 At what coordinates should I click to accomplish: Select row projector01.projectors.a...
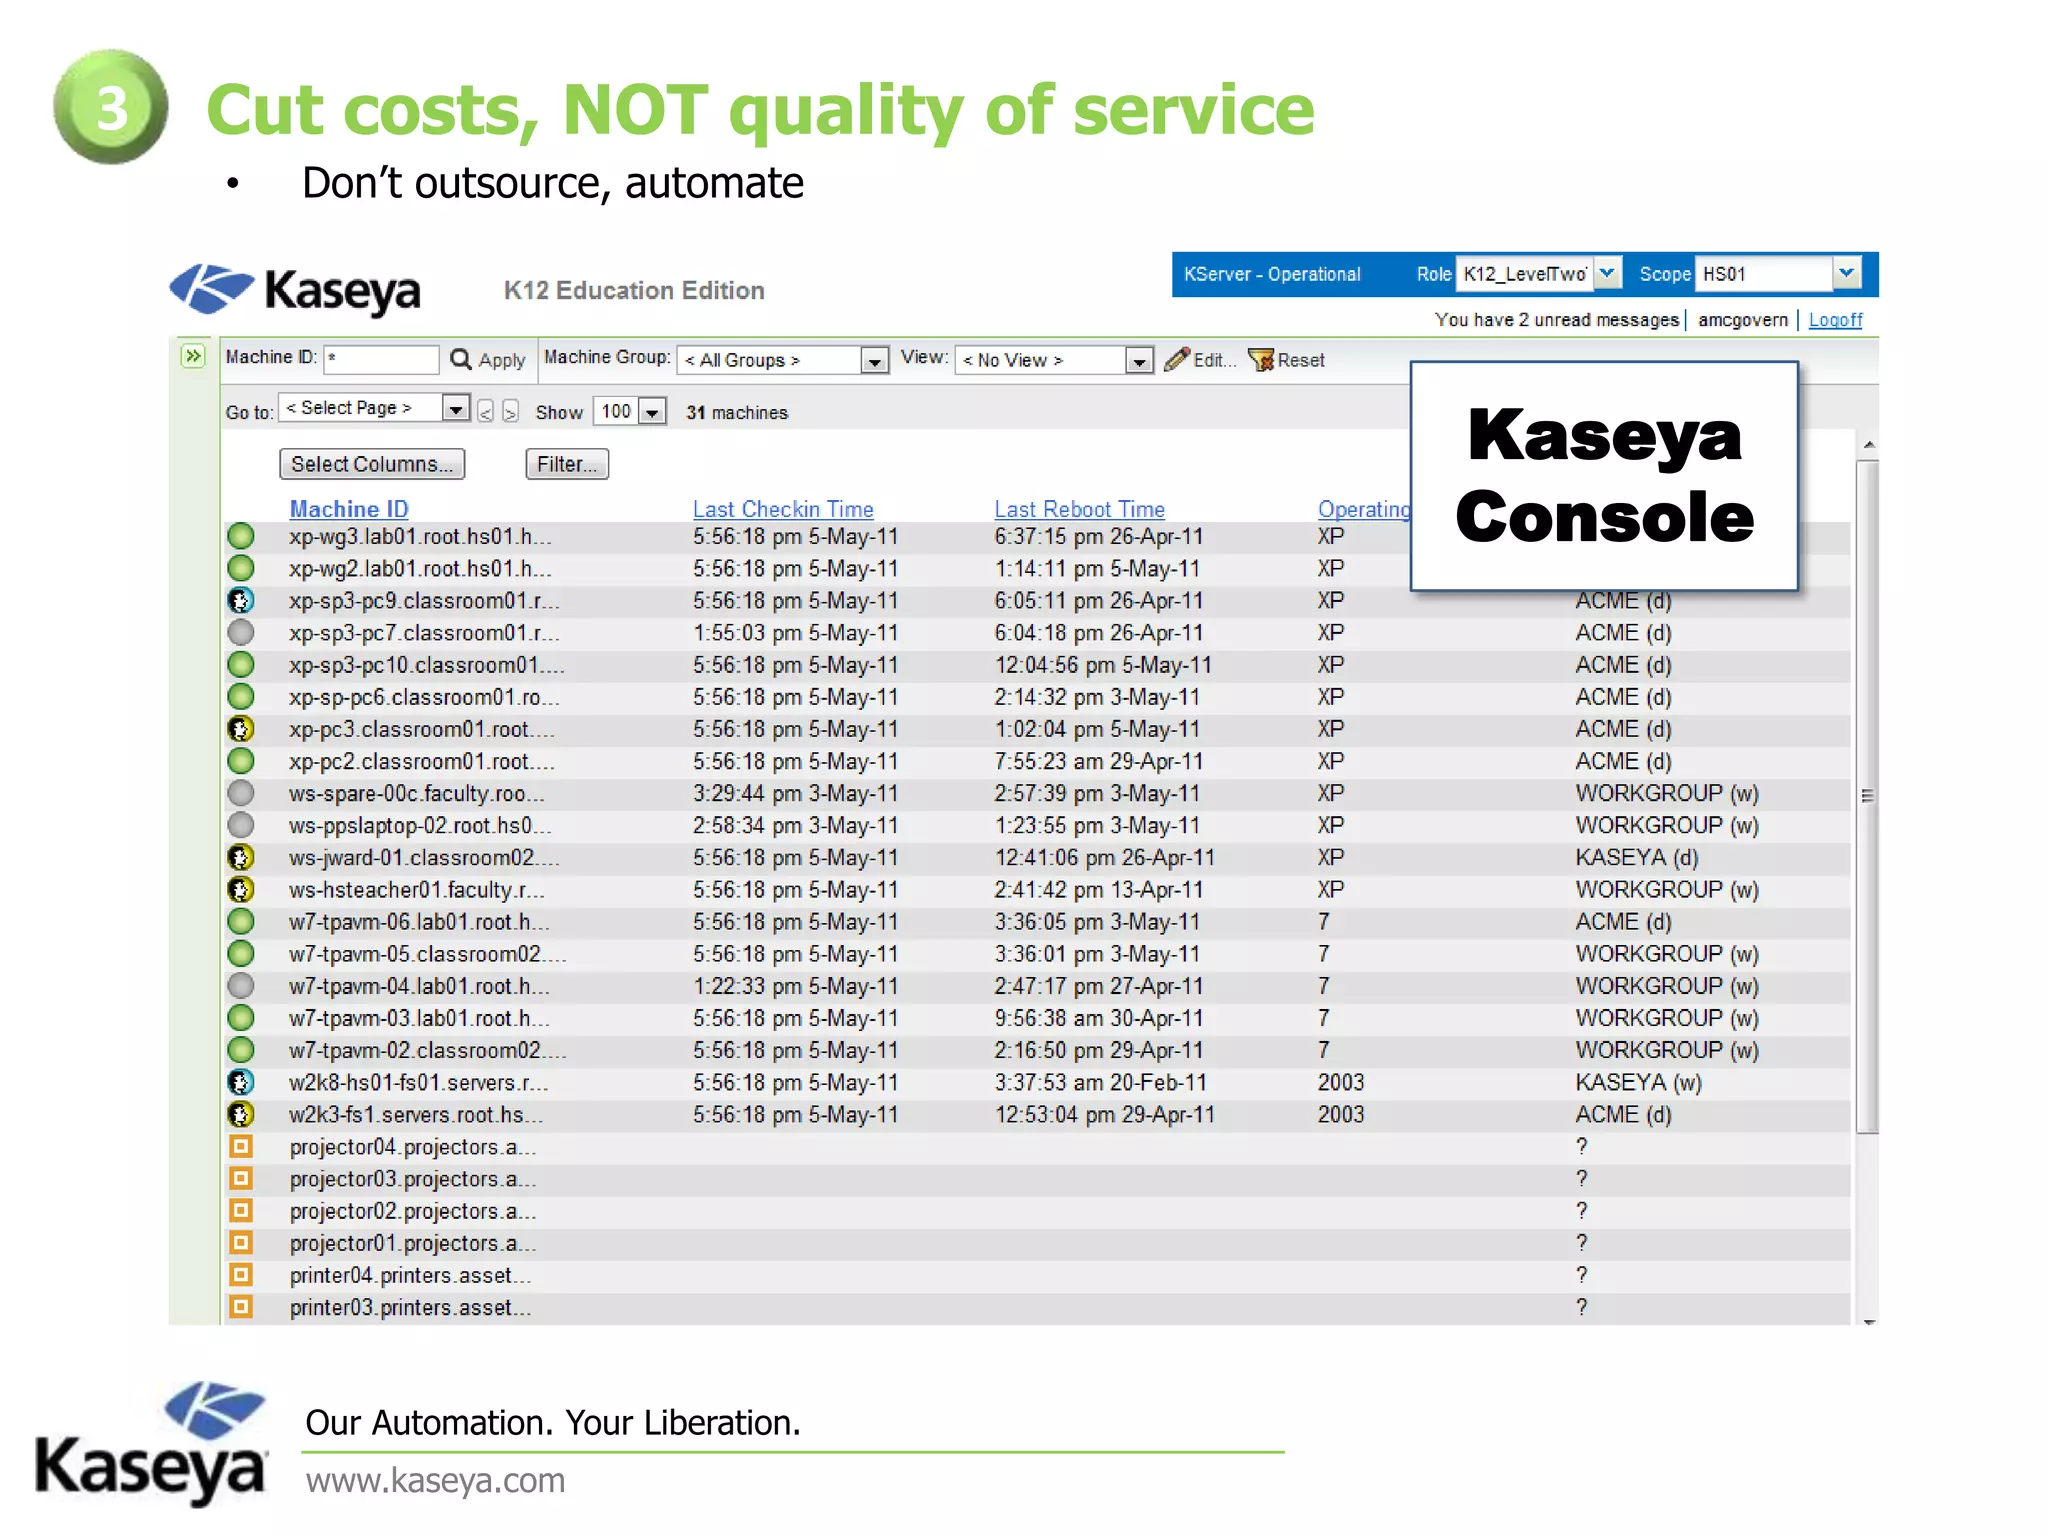point(1036,1243)
